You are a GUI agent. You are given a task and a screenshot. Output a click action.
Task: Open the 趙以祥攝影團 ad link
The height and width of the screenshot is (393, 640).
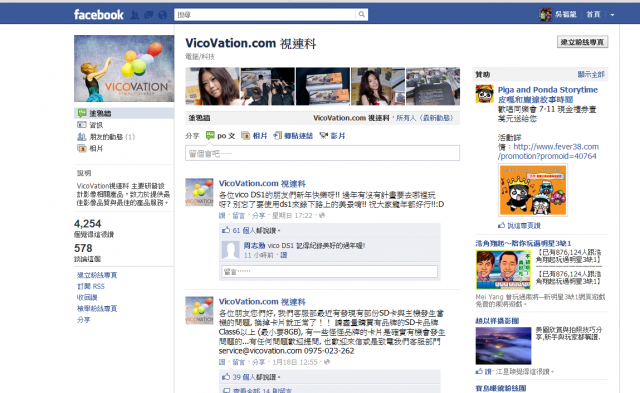click(x=497, y=321)
